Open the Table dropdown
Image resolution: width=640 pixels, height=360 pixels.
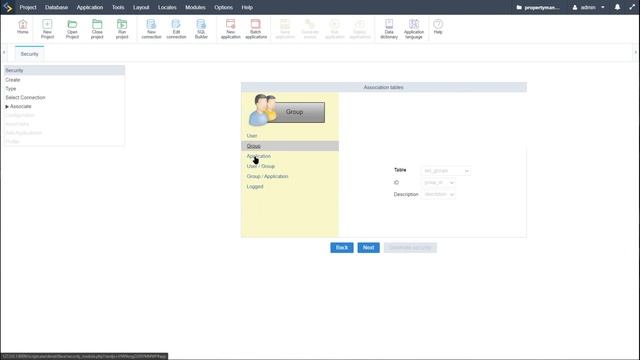tap(446, 171)
